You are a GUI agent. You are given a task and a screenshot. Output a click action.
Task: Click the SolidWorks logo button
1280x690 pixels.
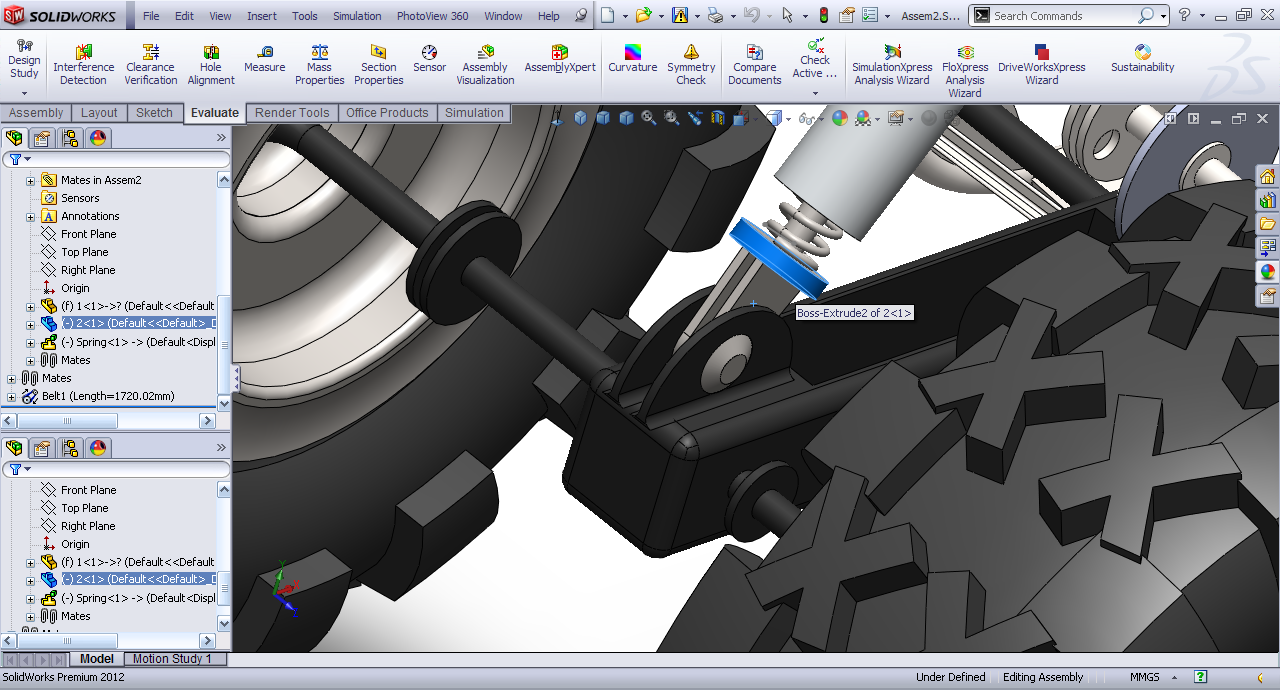coord(60,16)
